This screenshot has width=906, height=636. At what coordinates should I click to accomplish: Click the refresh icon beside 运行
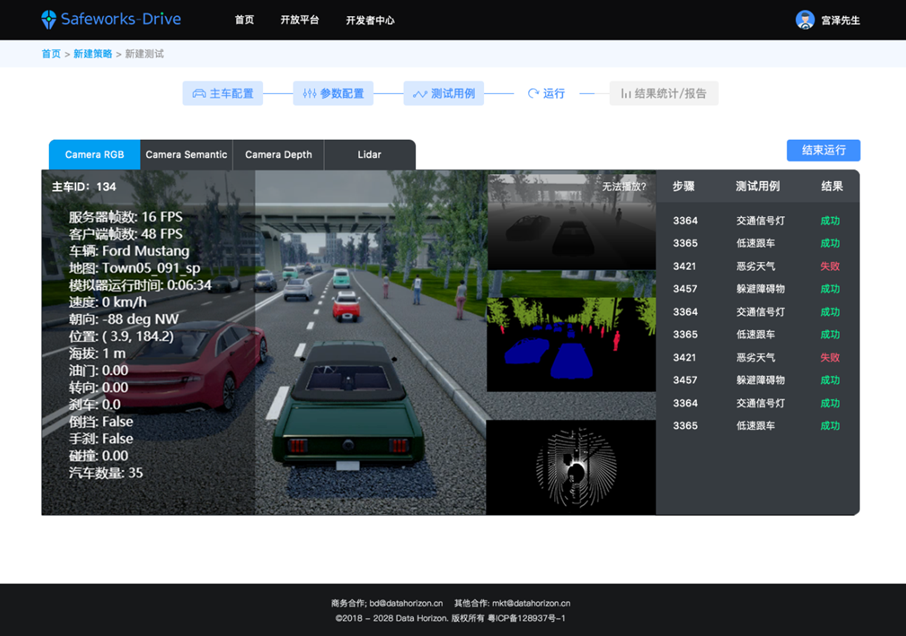point(533,94)
